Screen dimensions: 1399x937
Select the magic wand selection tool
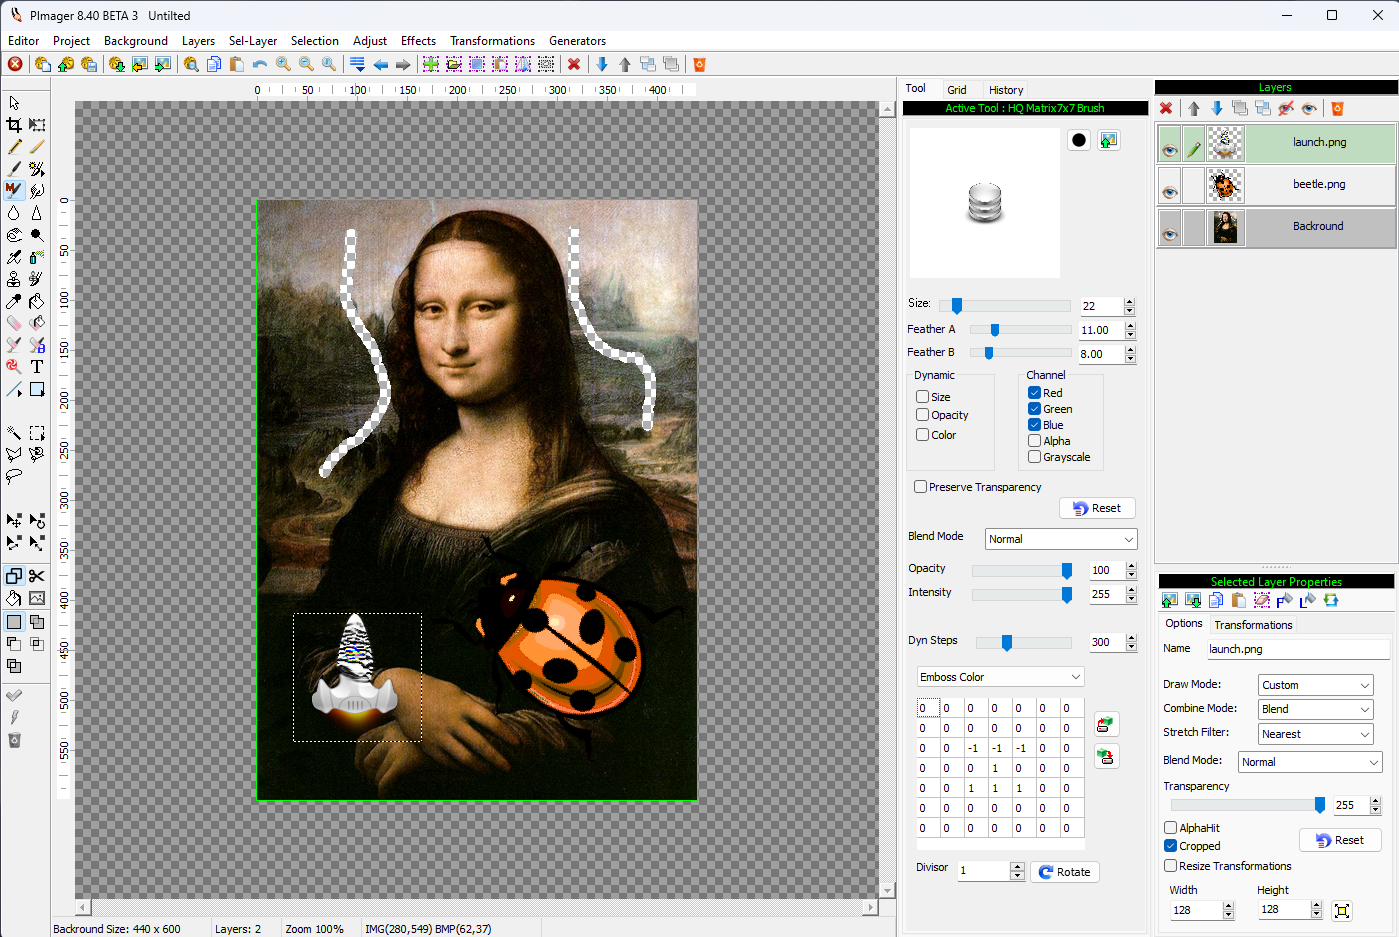[x=14, y=433]
